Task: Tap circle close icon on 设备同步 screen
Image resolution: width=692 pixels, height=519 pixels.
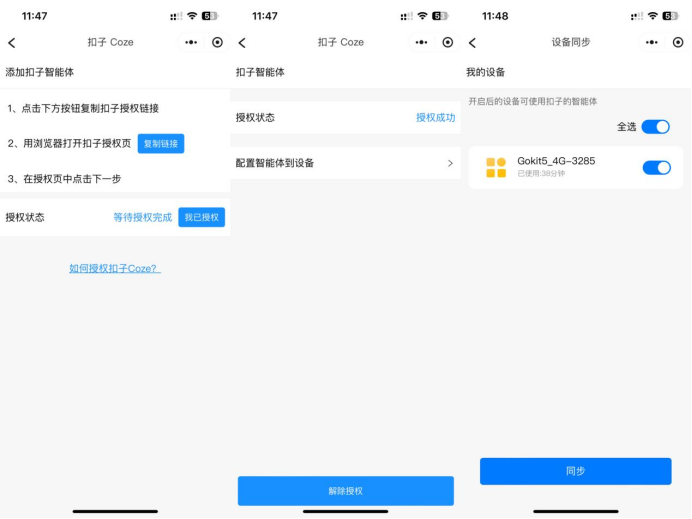Action: click(x=678, y=42)
